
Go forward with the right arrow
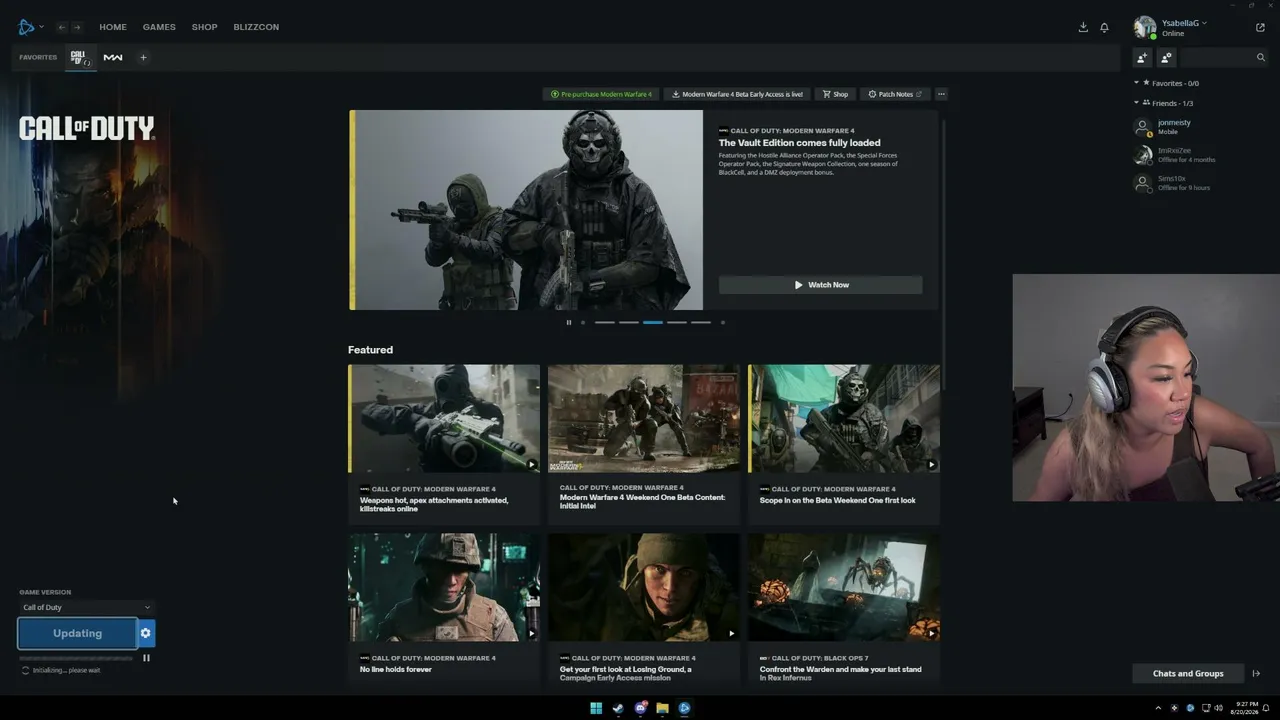[77, 27]
